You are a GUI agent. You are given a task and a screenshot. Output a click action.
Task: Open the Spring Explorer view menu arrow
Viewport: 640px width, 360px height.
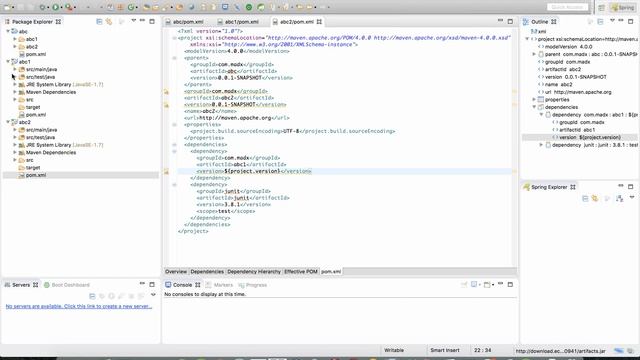pyautogui.click(x=632, y=198)
